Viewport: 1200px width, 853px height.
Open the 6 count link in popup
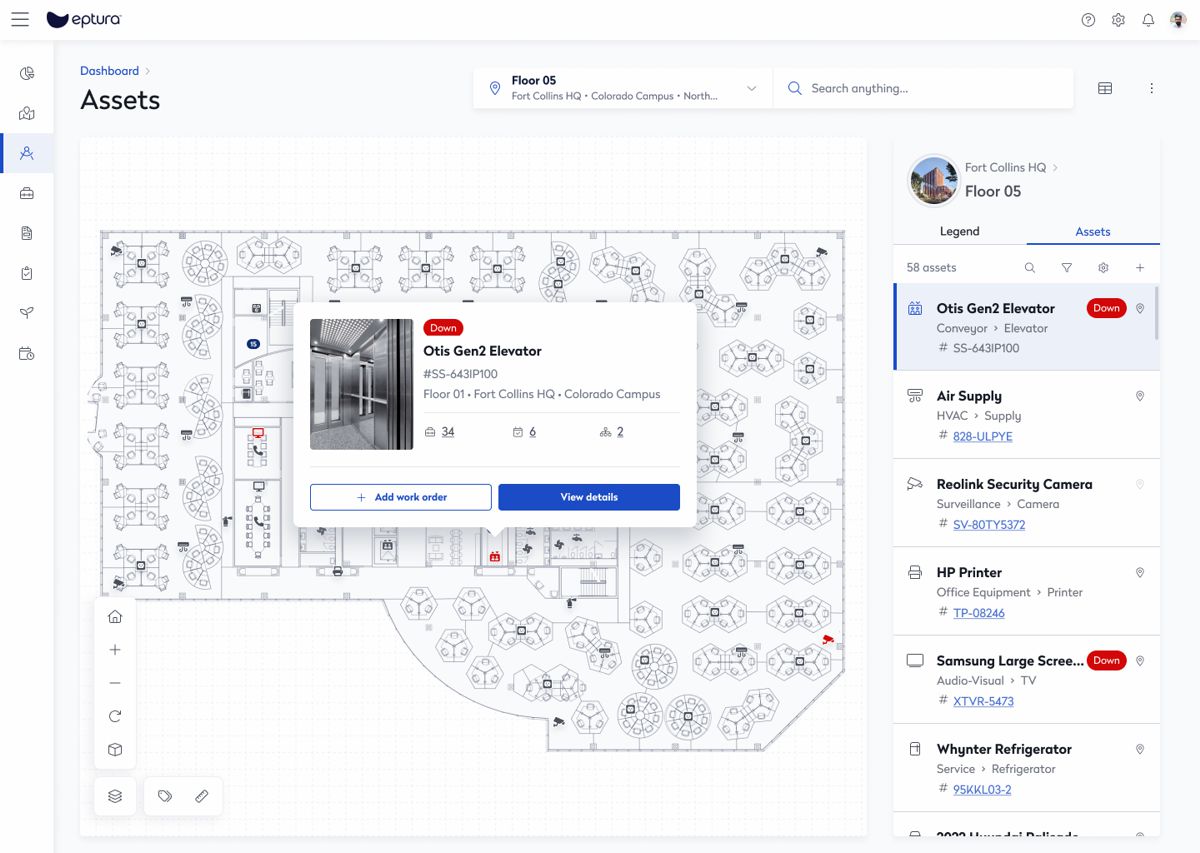coord(532,432)
